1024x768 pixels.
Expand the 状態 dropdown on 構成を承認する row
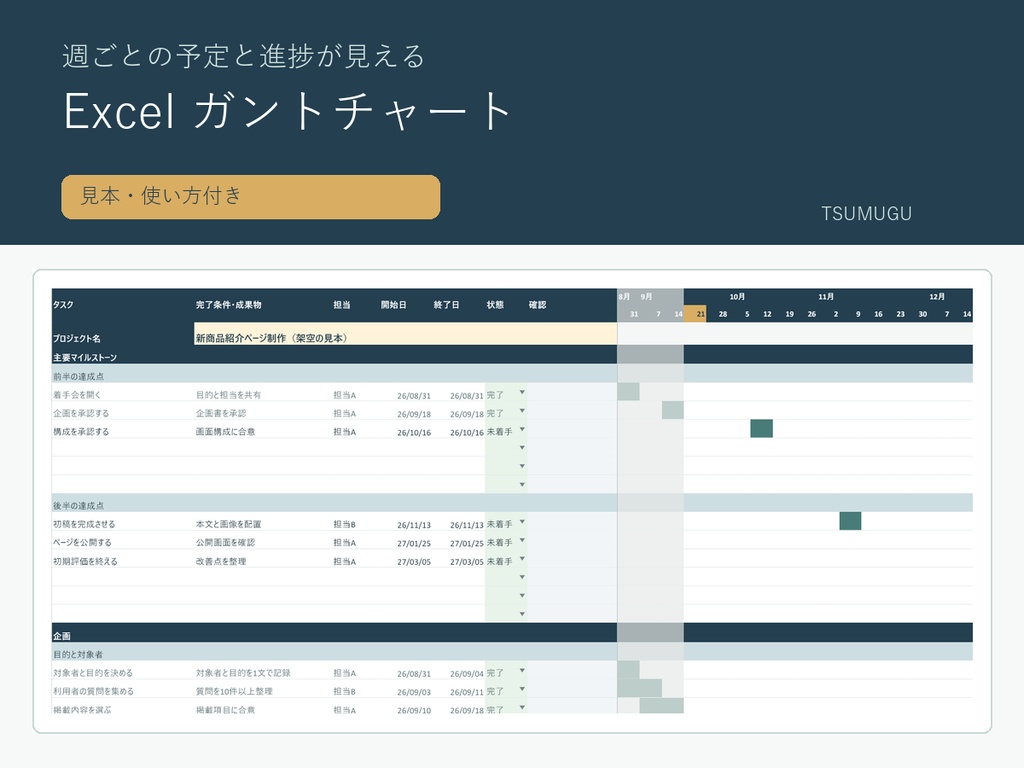[522, 430]
